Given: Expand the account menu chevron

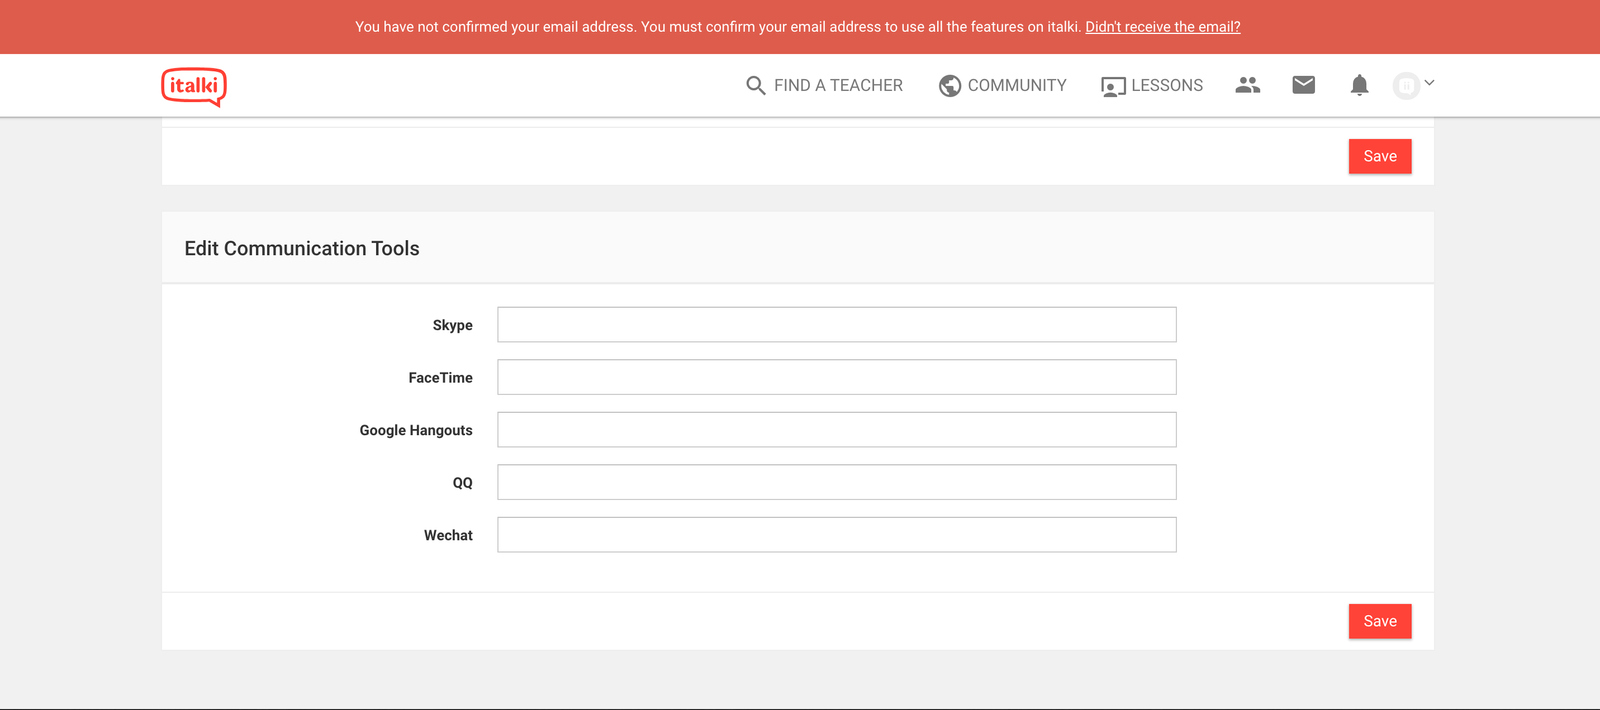Looking at the screenshot, I should click(x=1430, y=83).
